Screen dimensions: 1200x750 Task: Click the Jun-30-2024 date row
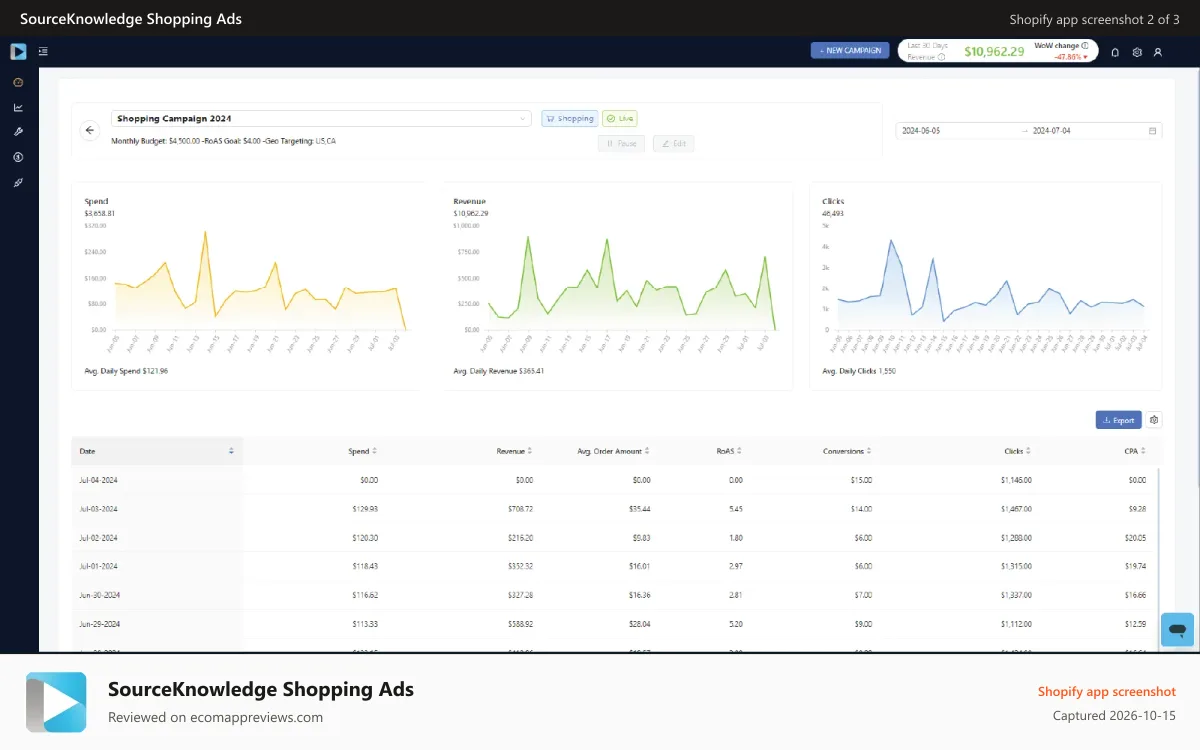pos(98,595)
